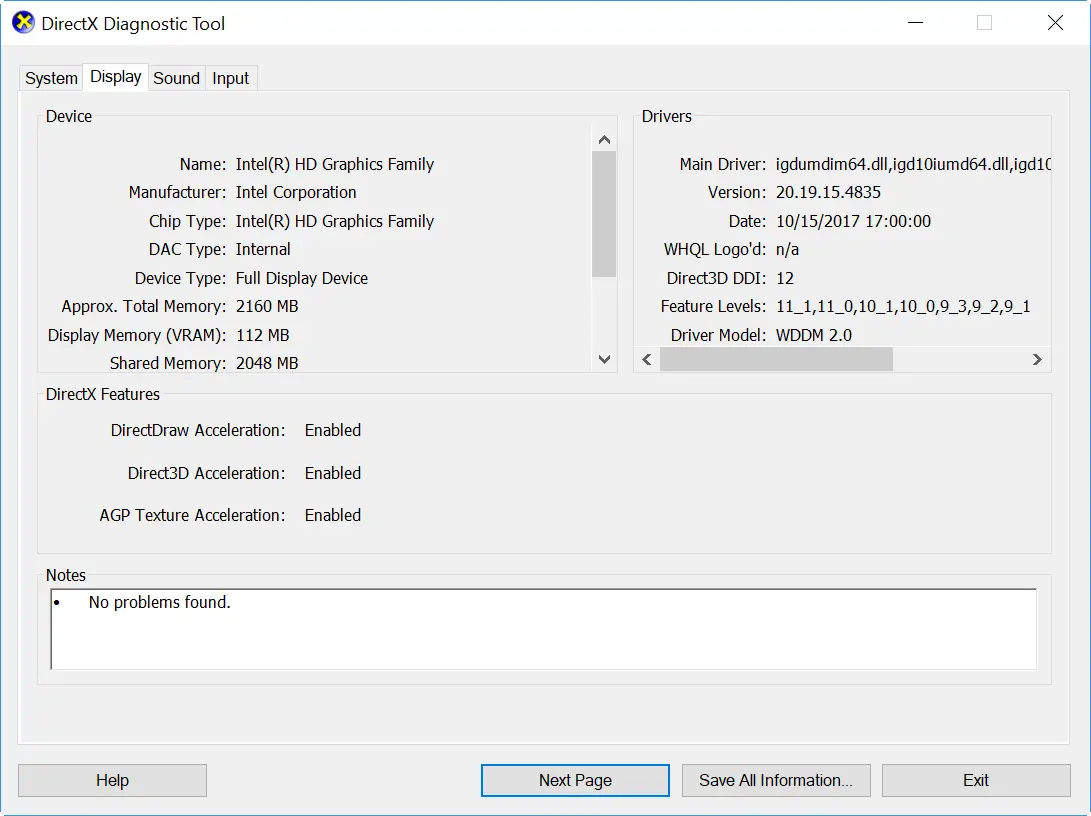Click the Next Page button

(574, 780)
